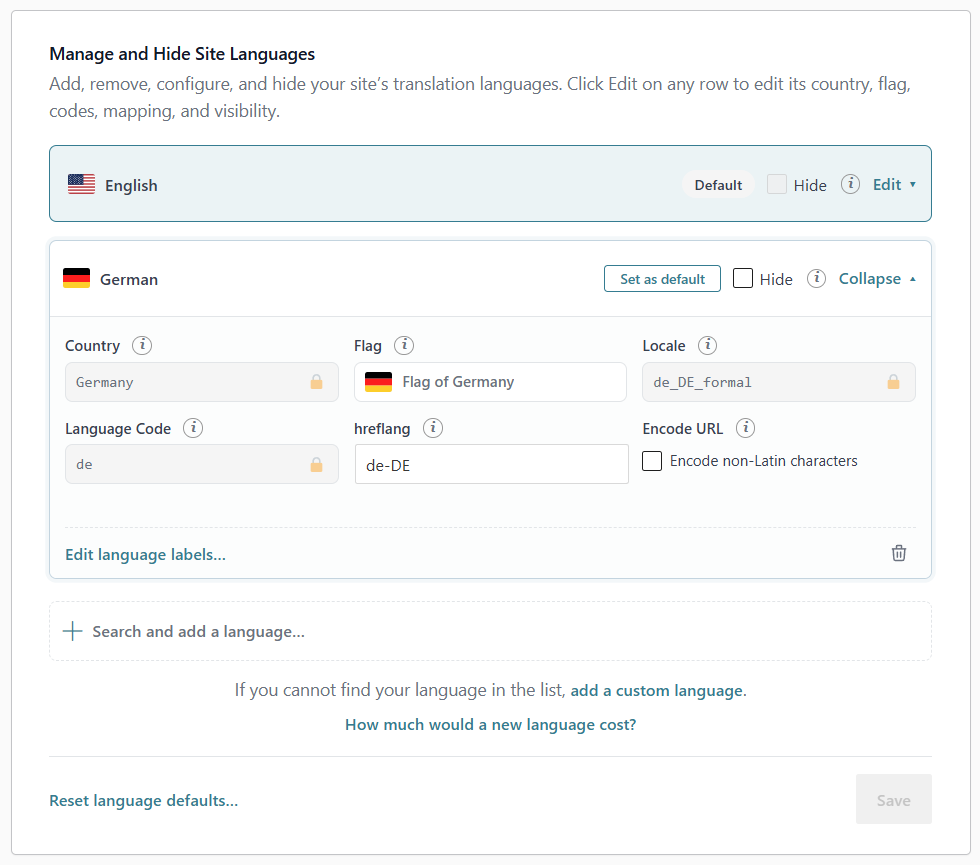The height and width of the screenshot is (865, 980).
Task: Toggle the Hide checkbox for German
Action: 742,278
